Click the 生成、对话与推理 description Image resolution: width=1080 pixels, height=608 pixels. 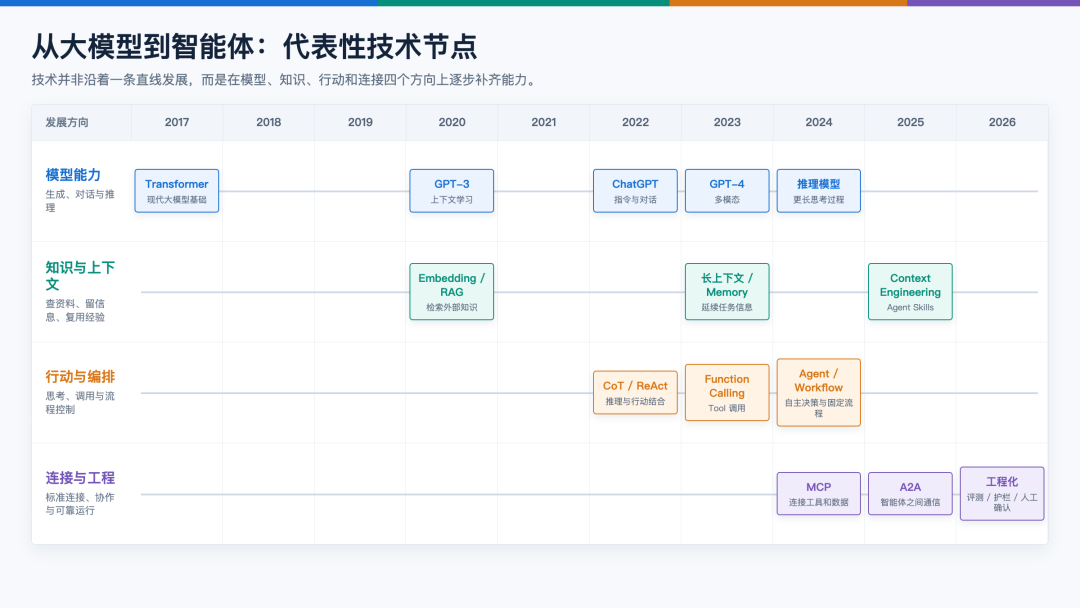[x=80, y=200]
